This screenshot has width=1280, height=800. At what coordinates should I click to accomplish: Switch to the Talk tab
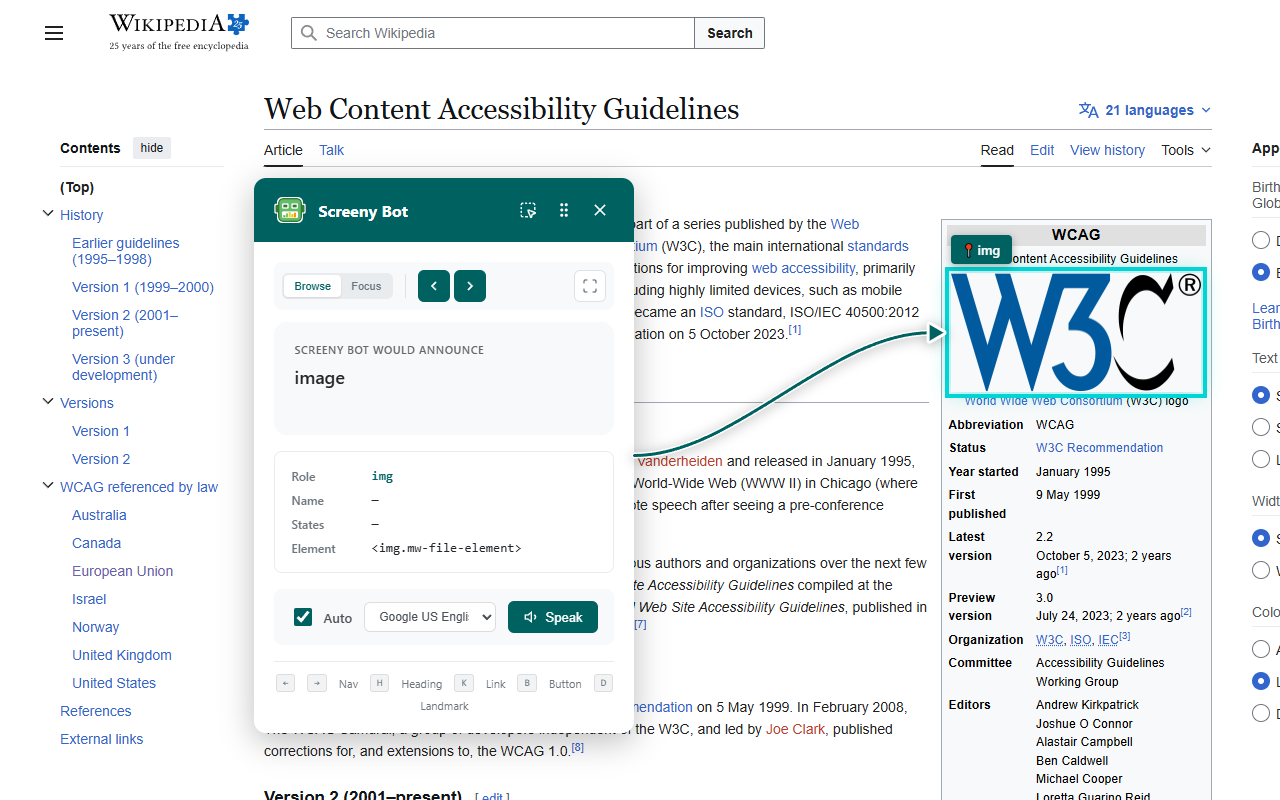(331, 150)
